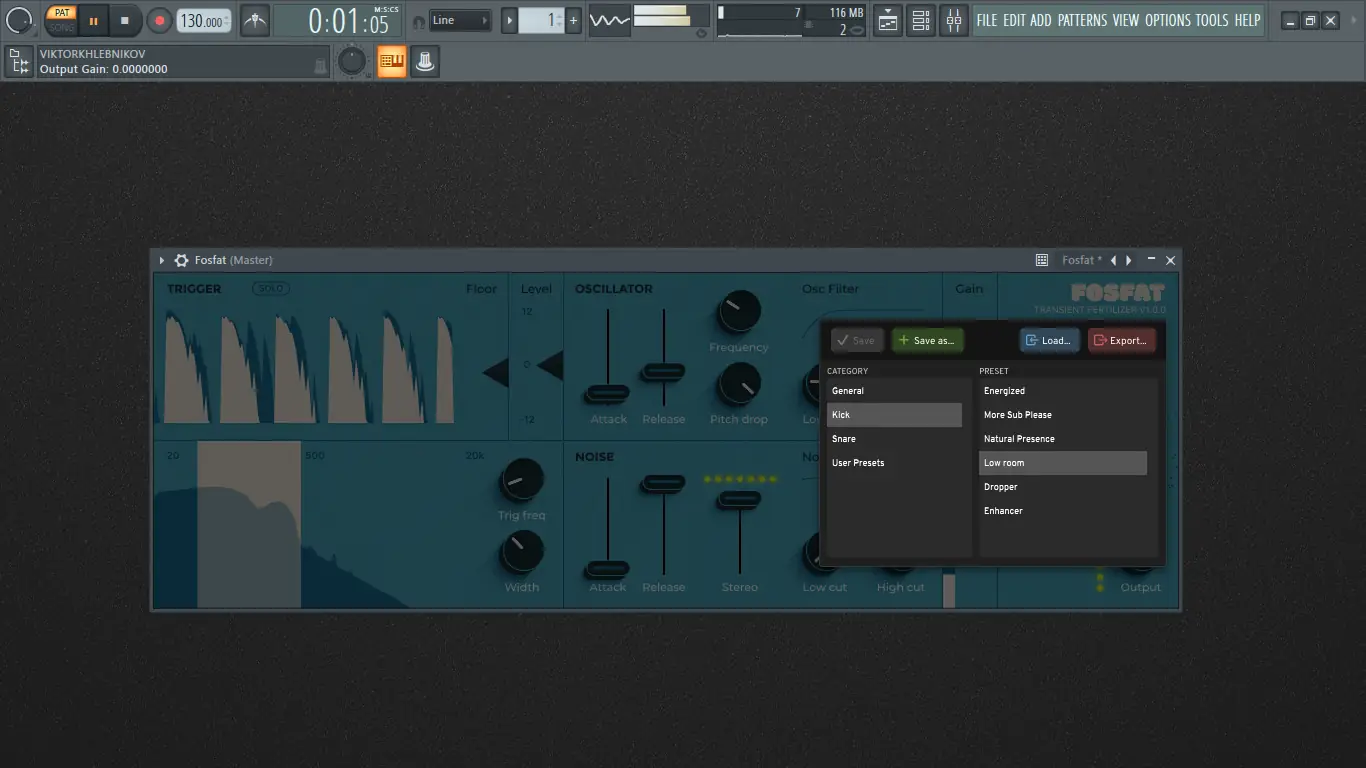Open the PATTERNS menu
Image resolution: width=1366 pixels, height=768 pixels.
tap(1082, 20)
